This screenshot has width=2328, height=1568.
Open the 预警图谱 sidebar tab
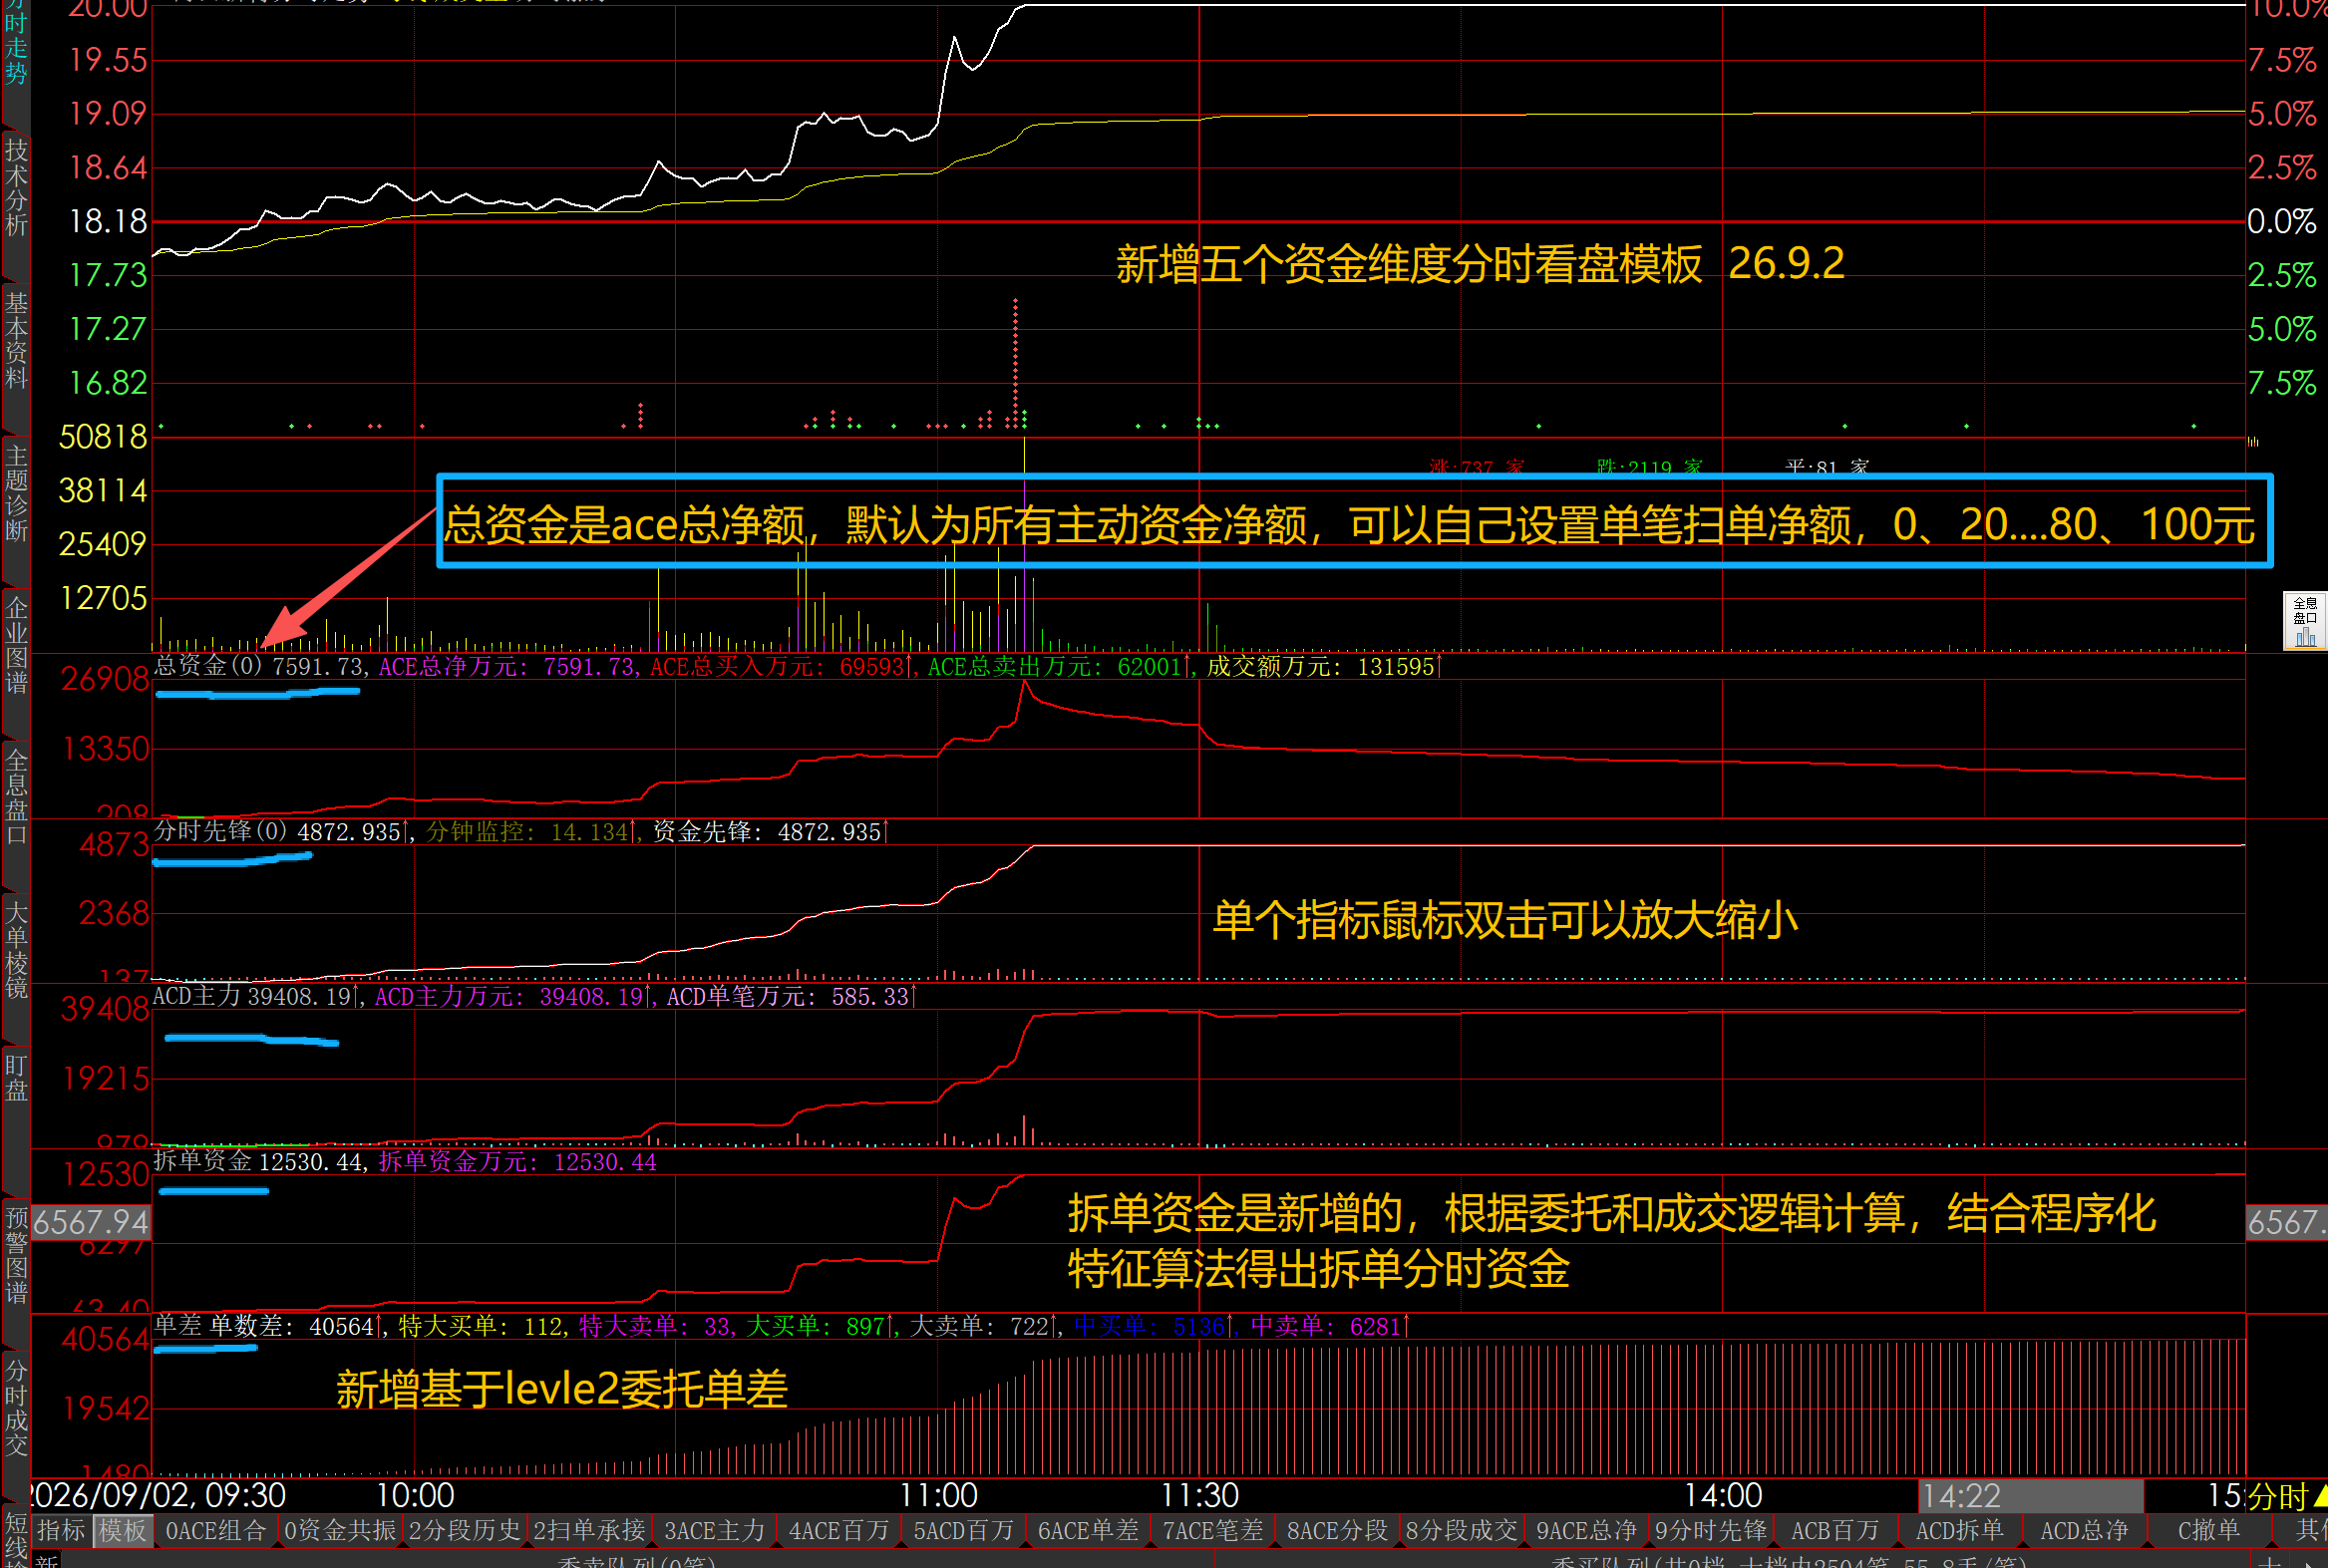[15, 1255]
